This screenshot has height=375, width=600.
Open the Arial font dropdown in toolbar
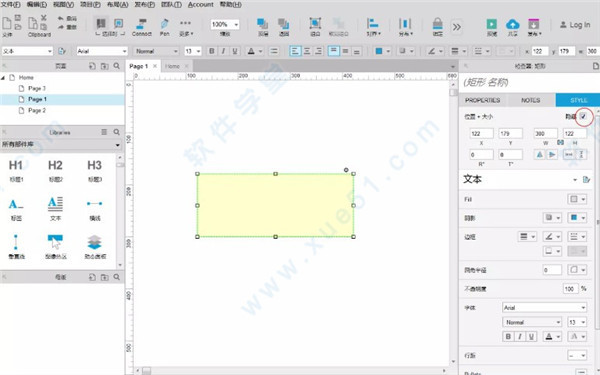[102, 51]
